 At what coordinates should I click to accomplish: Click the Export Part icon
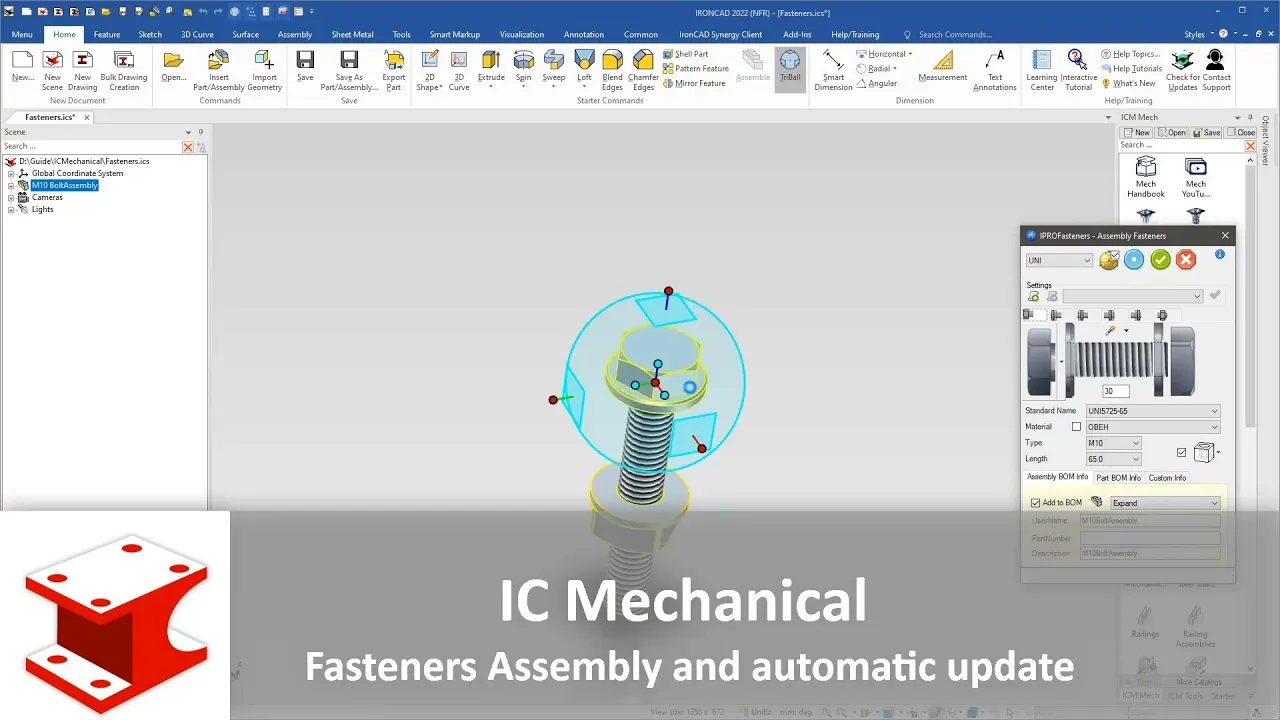[394, 61]
